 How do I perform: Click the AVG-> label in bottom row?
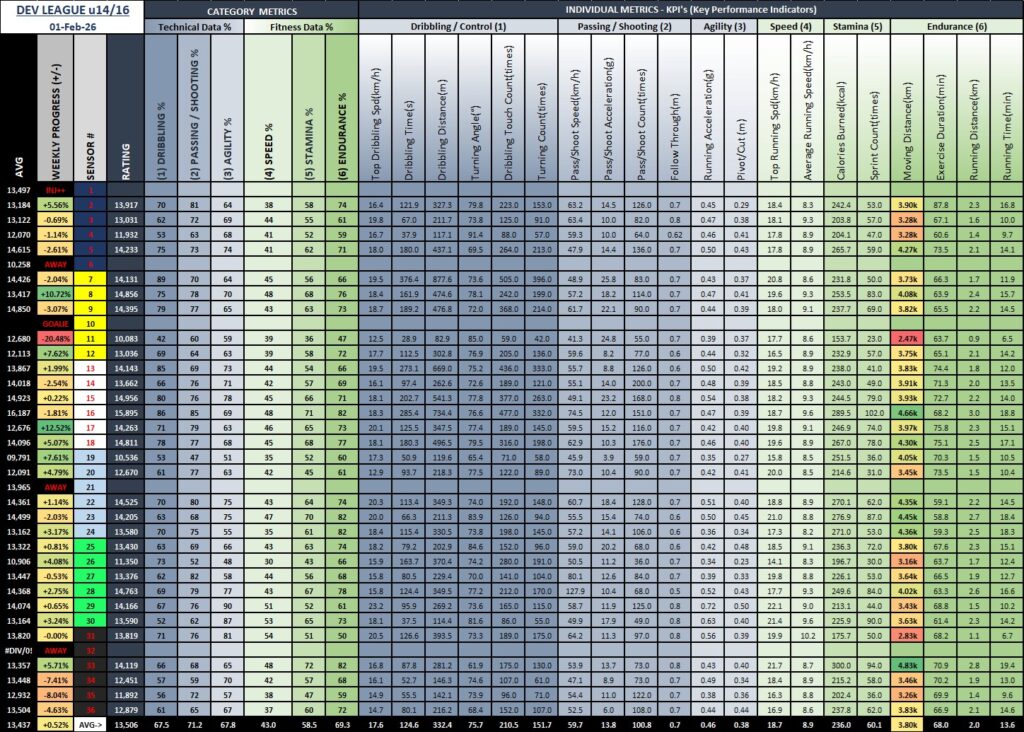pyautogui.click(x=89, y=724)
